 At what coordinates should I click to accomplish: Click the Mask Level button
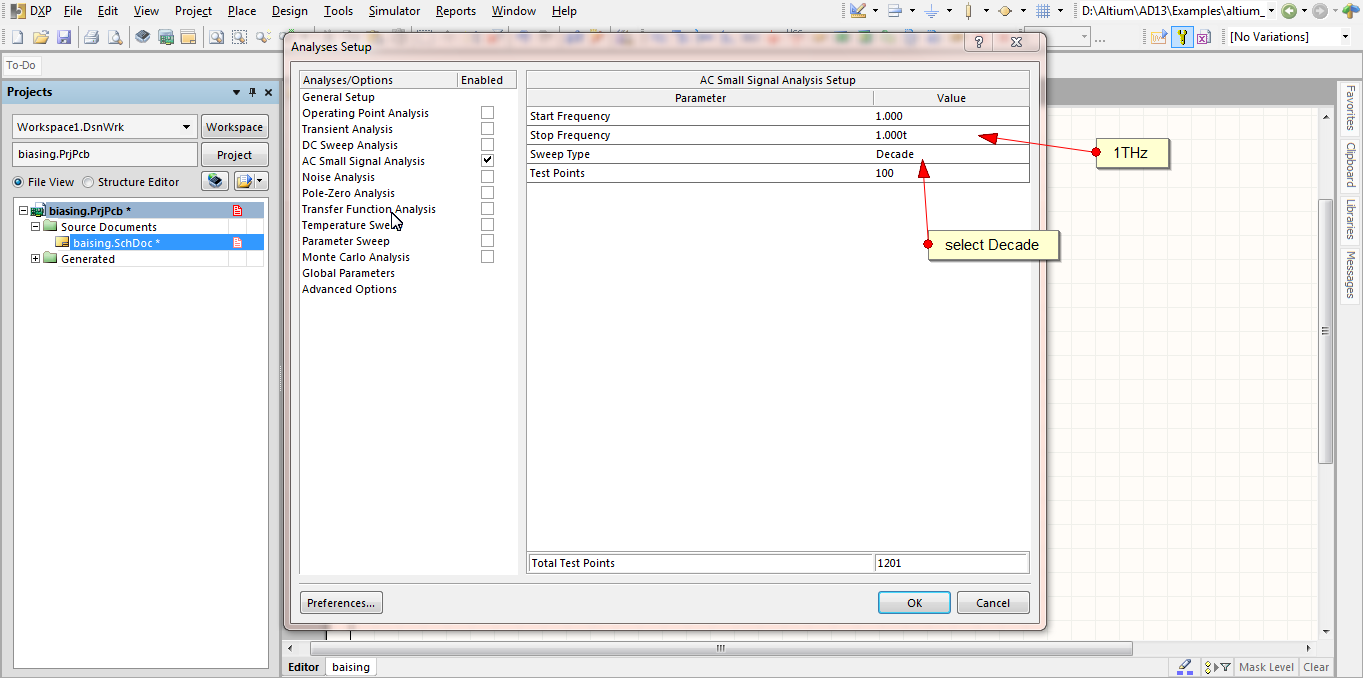point(1267,667)
